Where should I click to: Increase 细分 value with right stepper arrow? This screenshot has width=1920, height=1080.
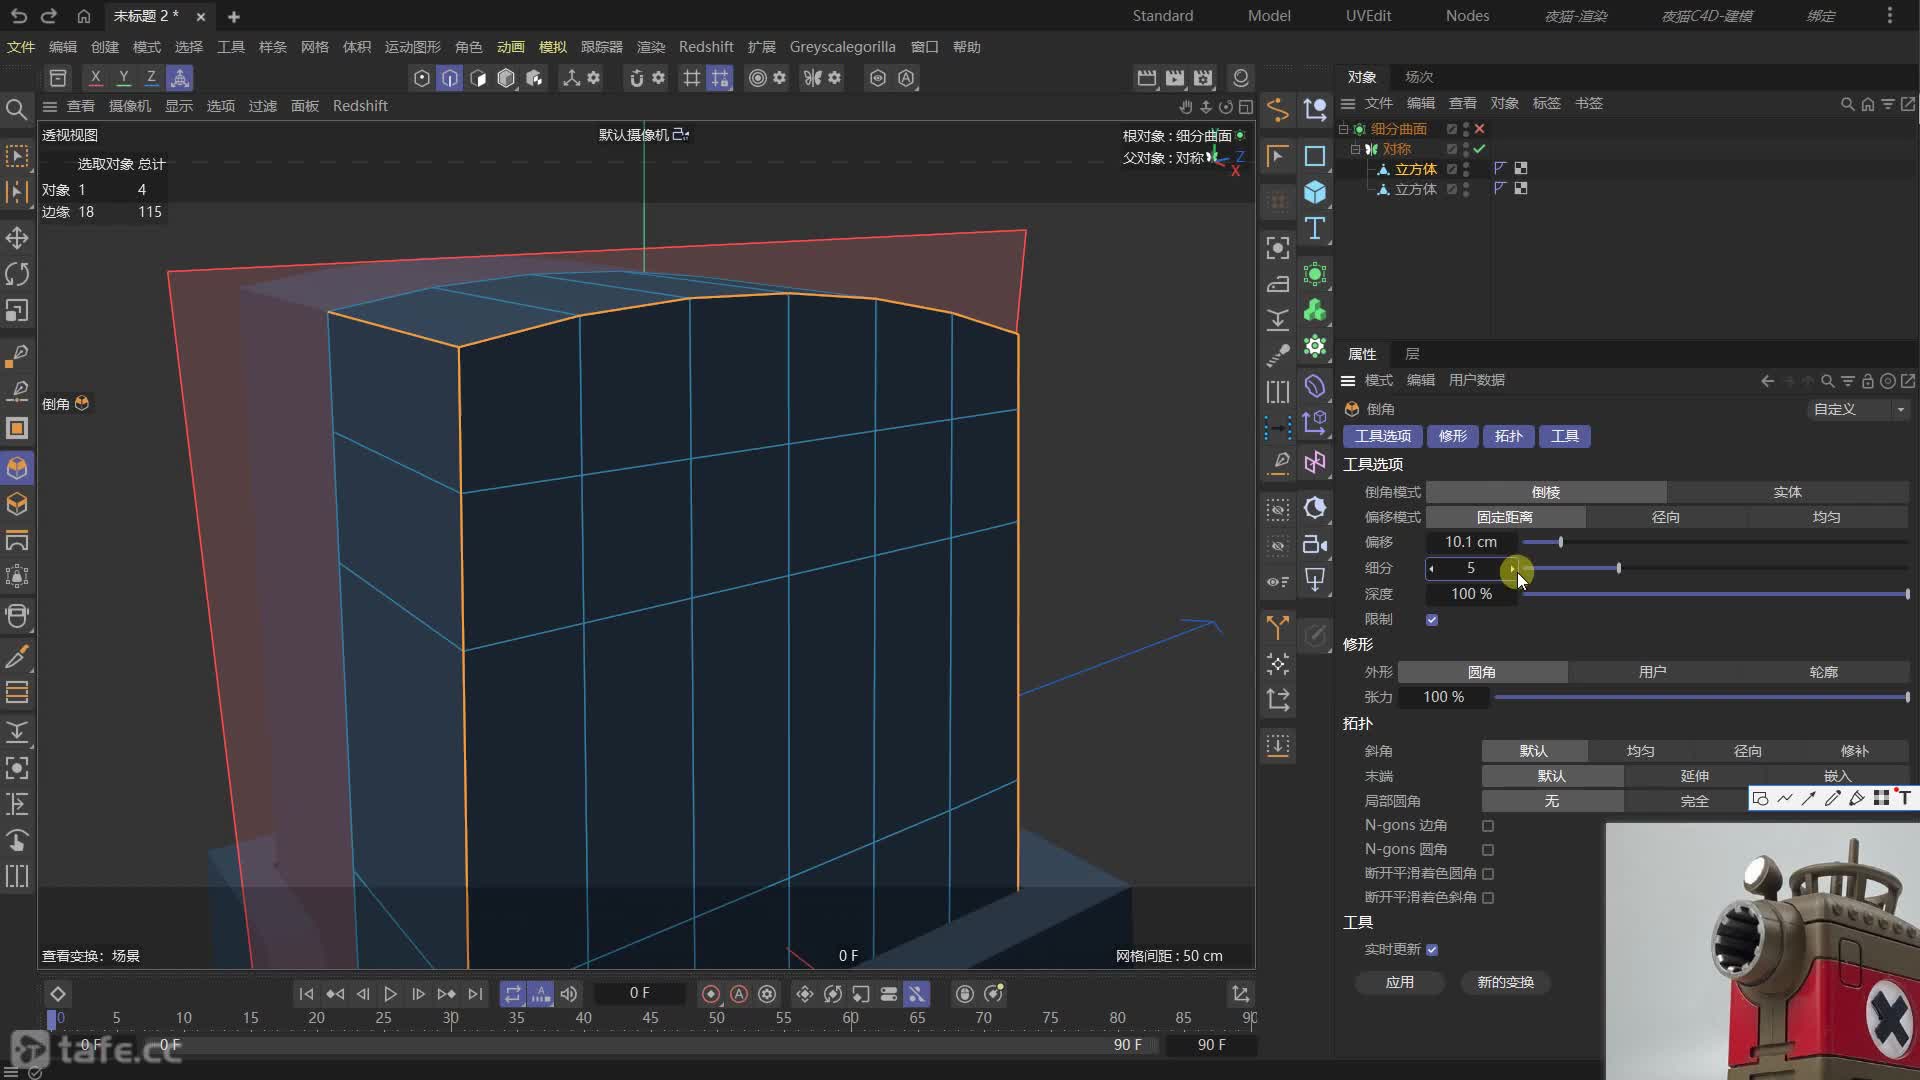coord(1512,568)
